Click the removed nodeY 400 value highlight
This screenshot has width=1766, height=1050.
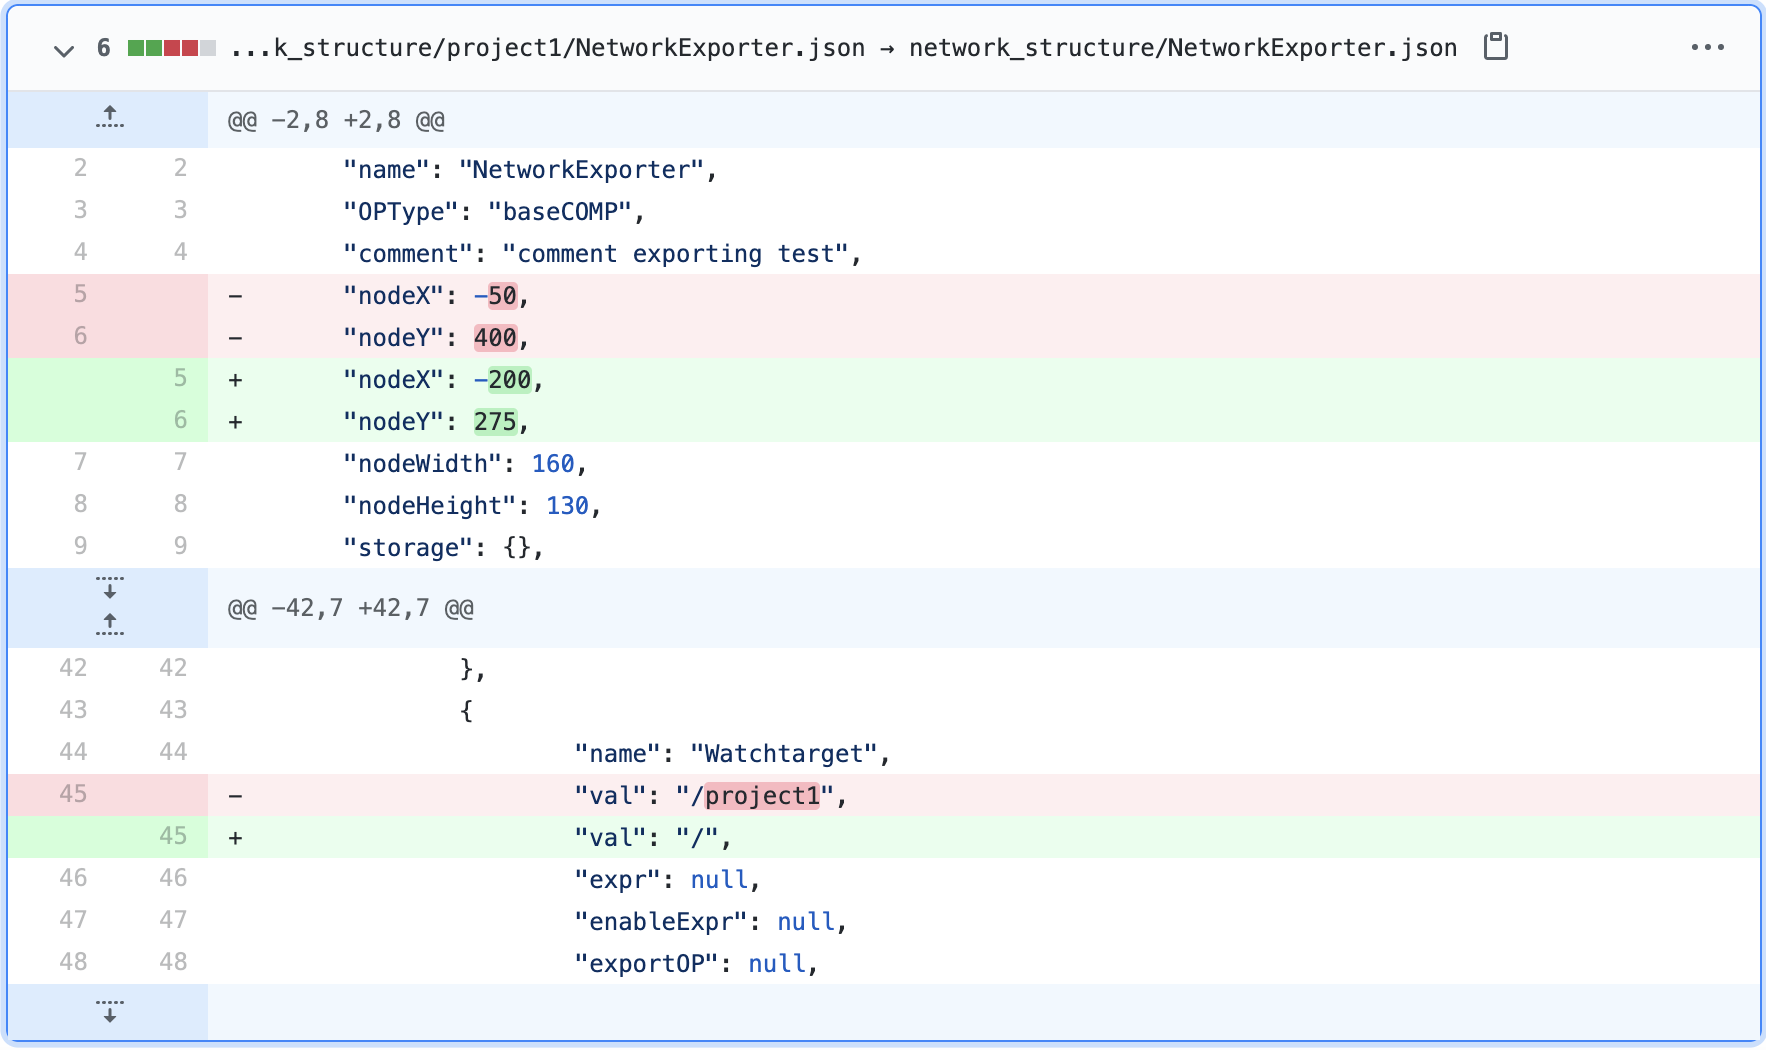pyautogui.click(x=495, y=337)
